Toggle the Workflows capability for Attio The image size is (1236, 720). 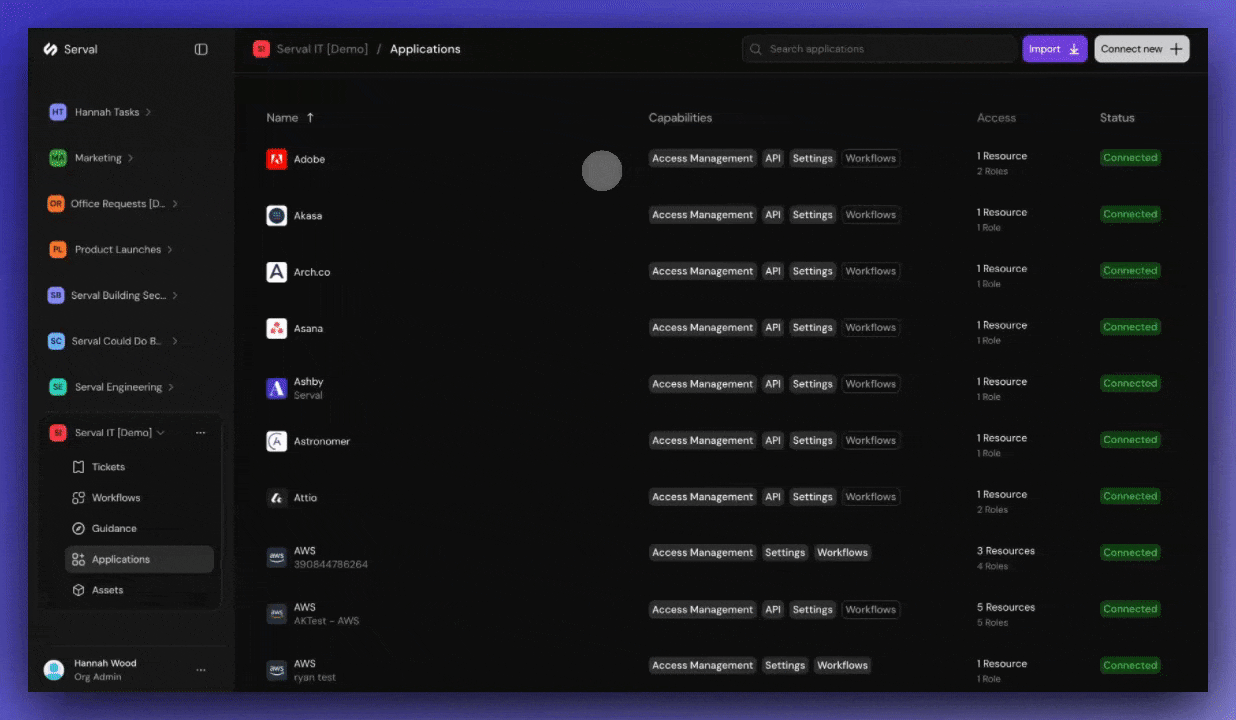870,496
